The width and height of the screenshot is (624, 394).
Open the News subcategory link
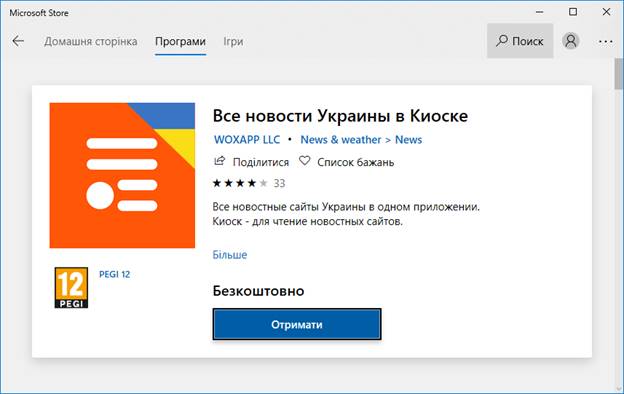(408, 140)
